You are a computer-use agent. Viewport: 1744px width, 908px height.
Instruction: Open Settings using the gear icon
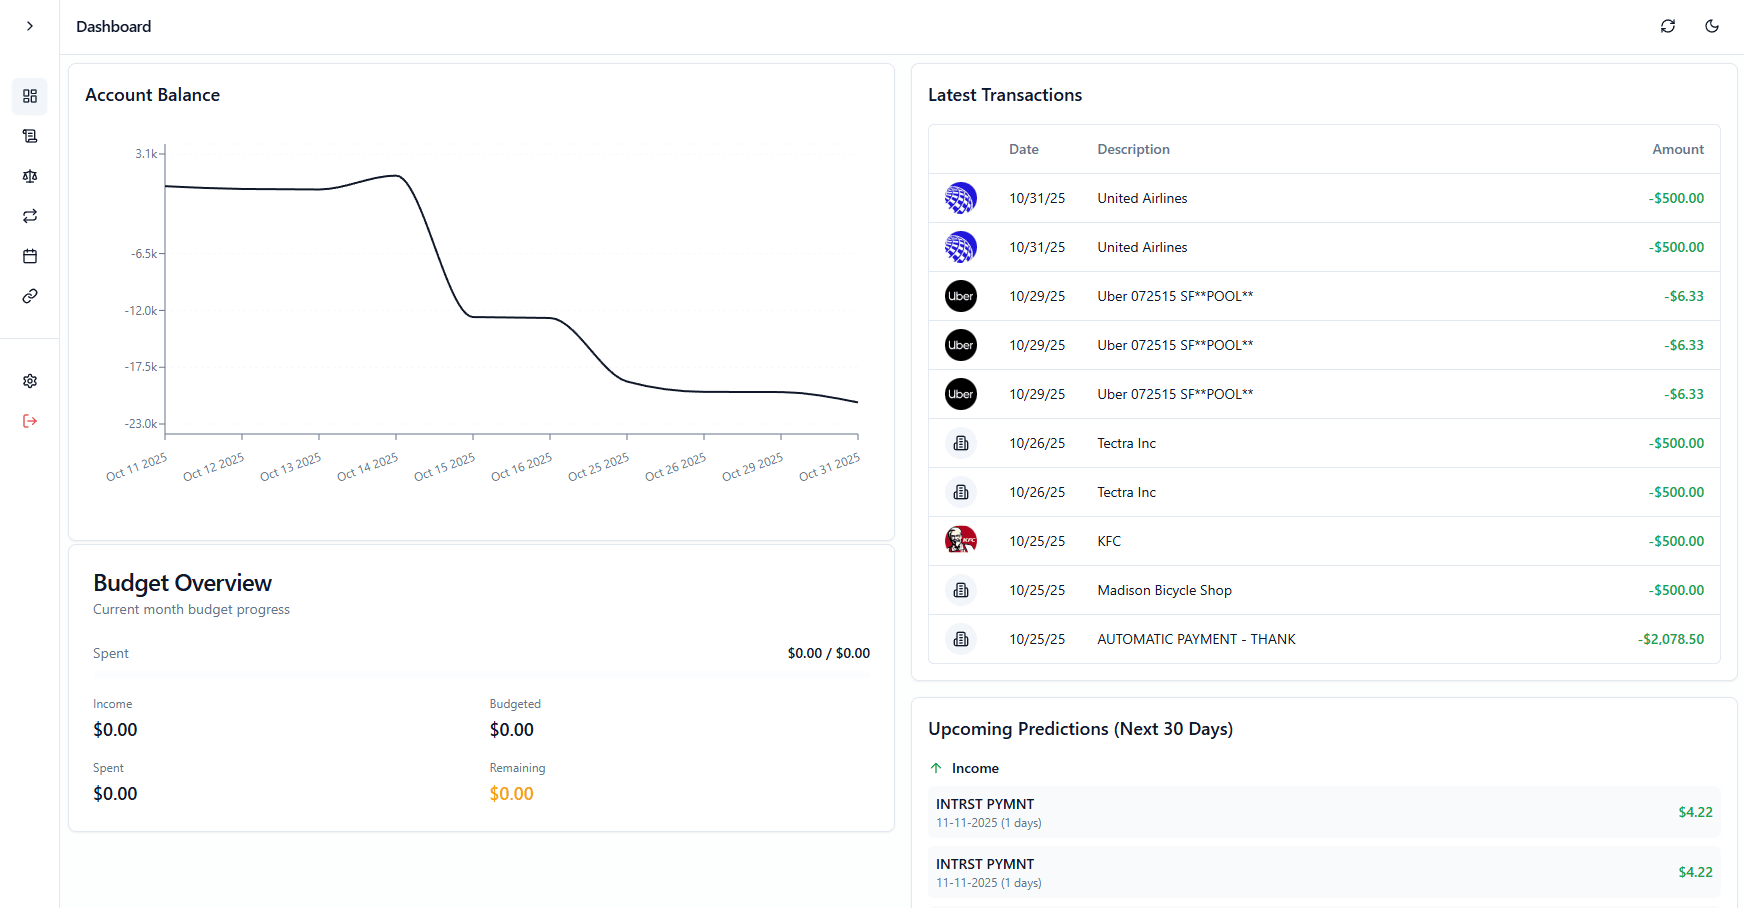[30, 381]
